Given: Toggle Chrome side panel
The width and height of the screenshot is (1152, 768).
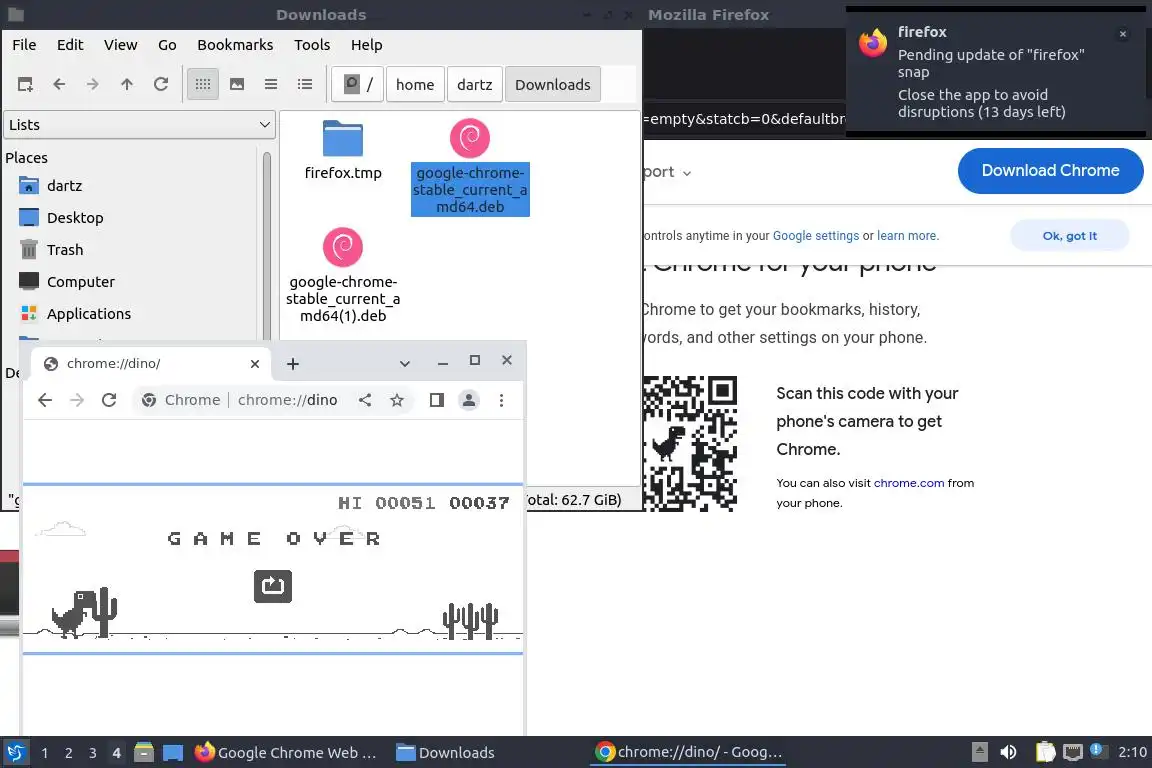Looking at the screenshot, I should [x=437, y=400].
